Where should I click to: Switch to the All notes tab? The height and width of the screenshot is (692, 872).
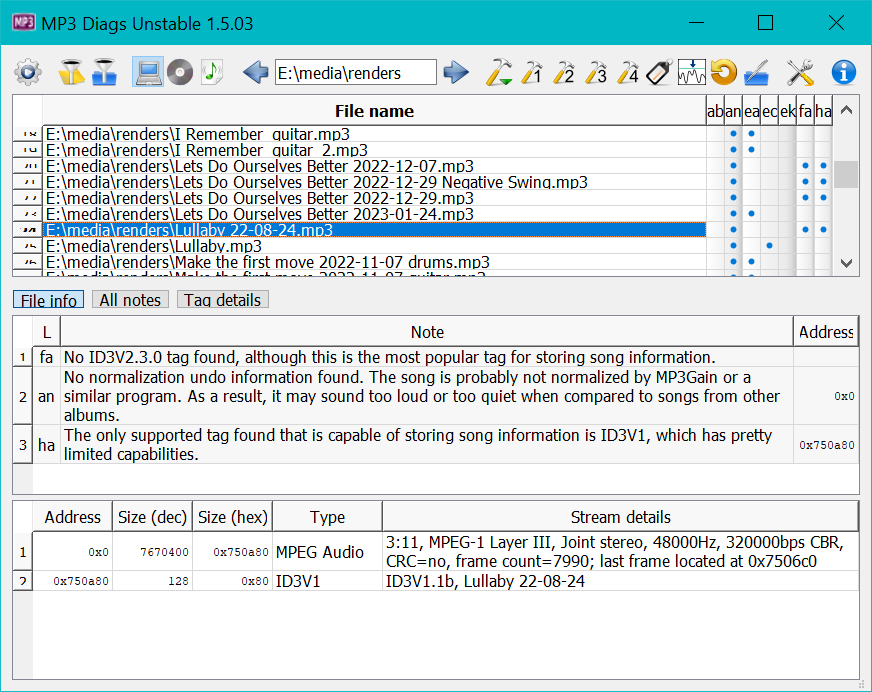[130, 300]
